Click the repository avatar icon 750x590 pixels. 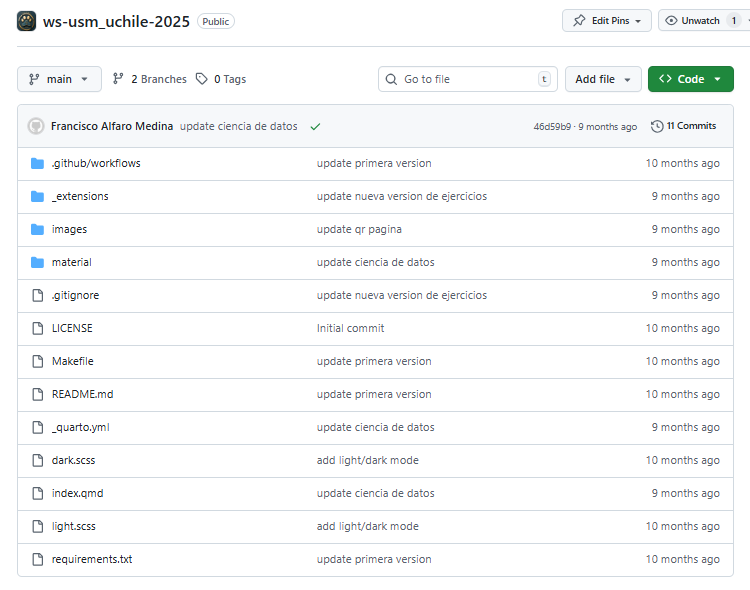(x=27, y=21)
